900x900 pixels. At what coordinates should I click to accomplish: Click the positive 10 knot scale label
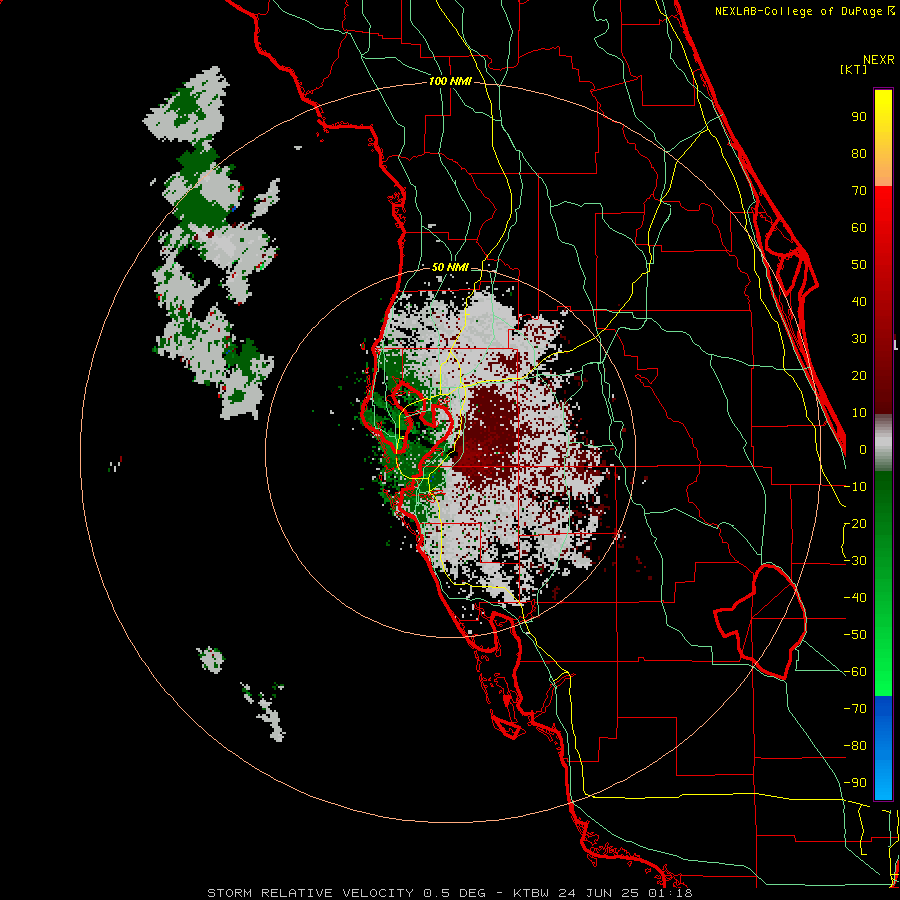click(x=859, y=413)
